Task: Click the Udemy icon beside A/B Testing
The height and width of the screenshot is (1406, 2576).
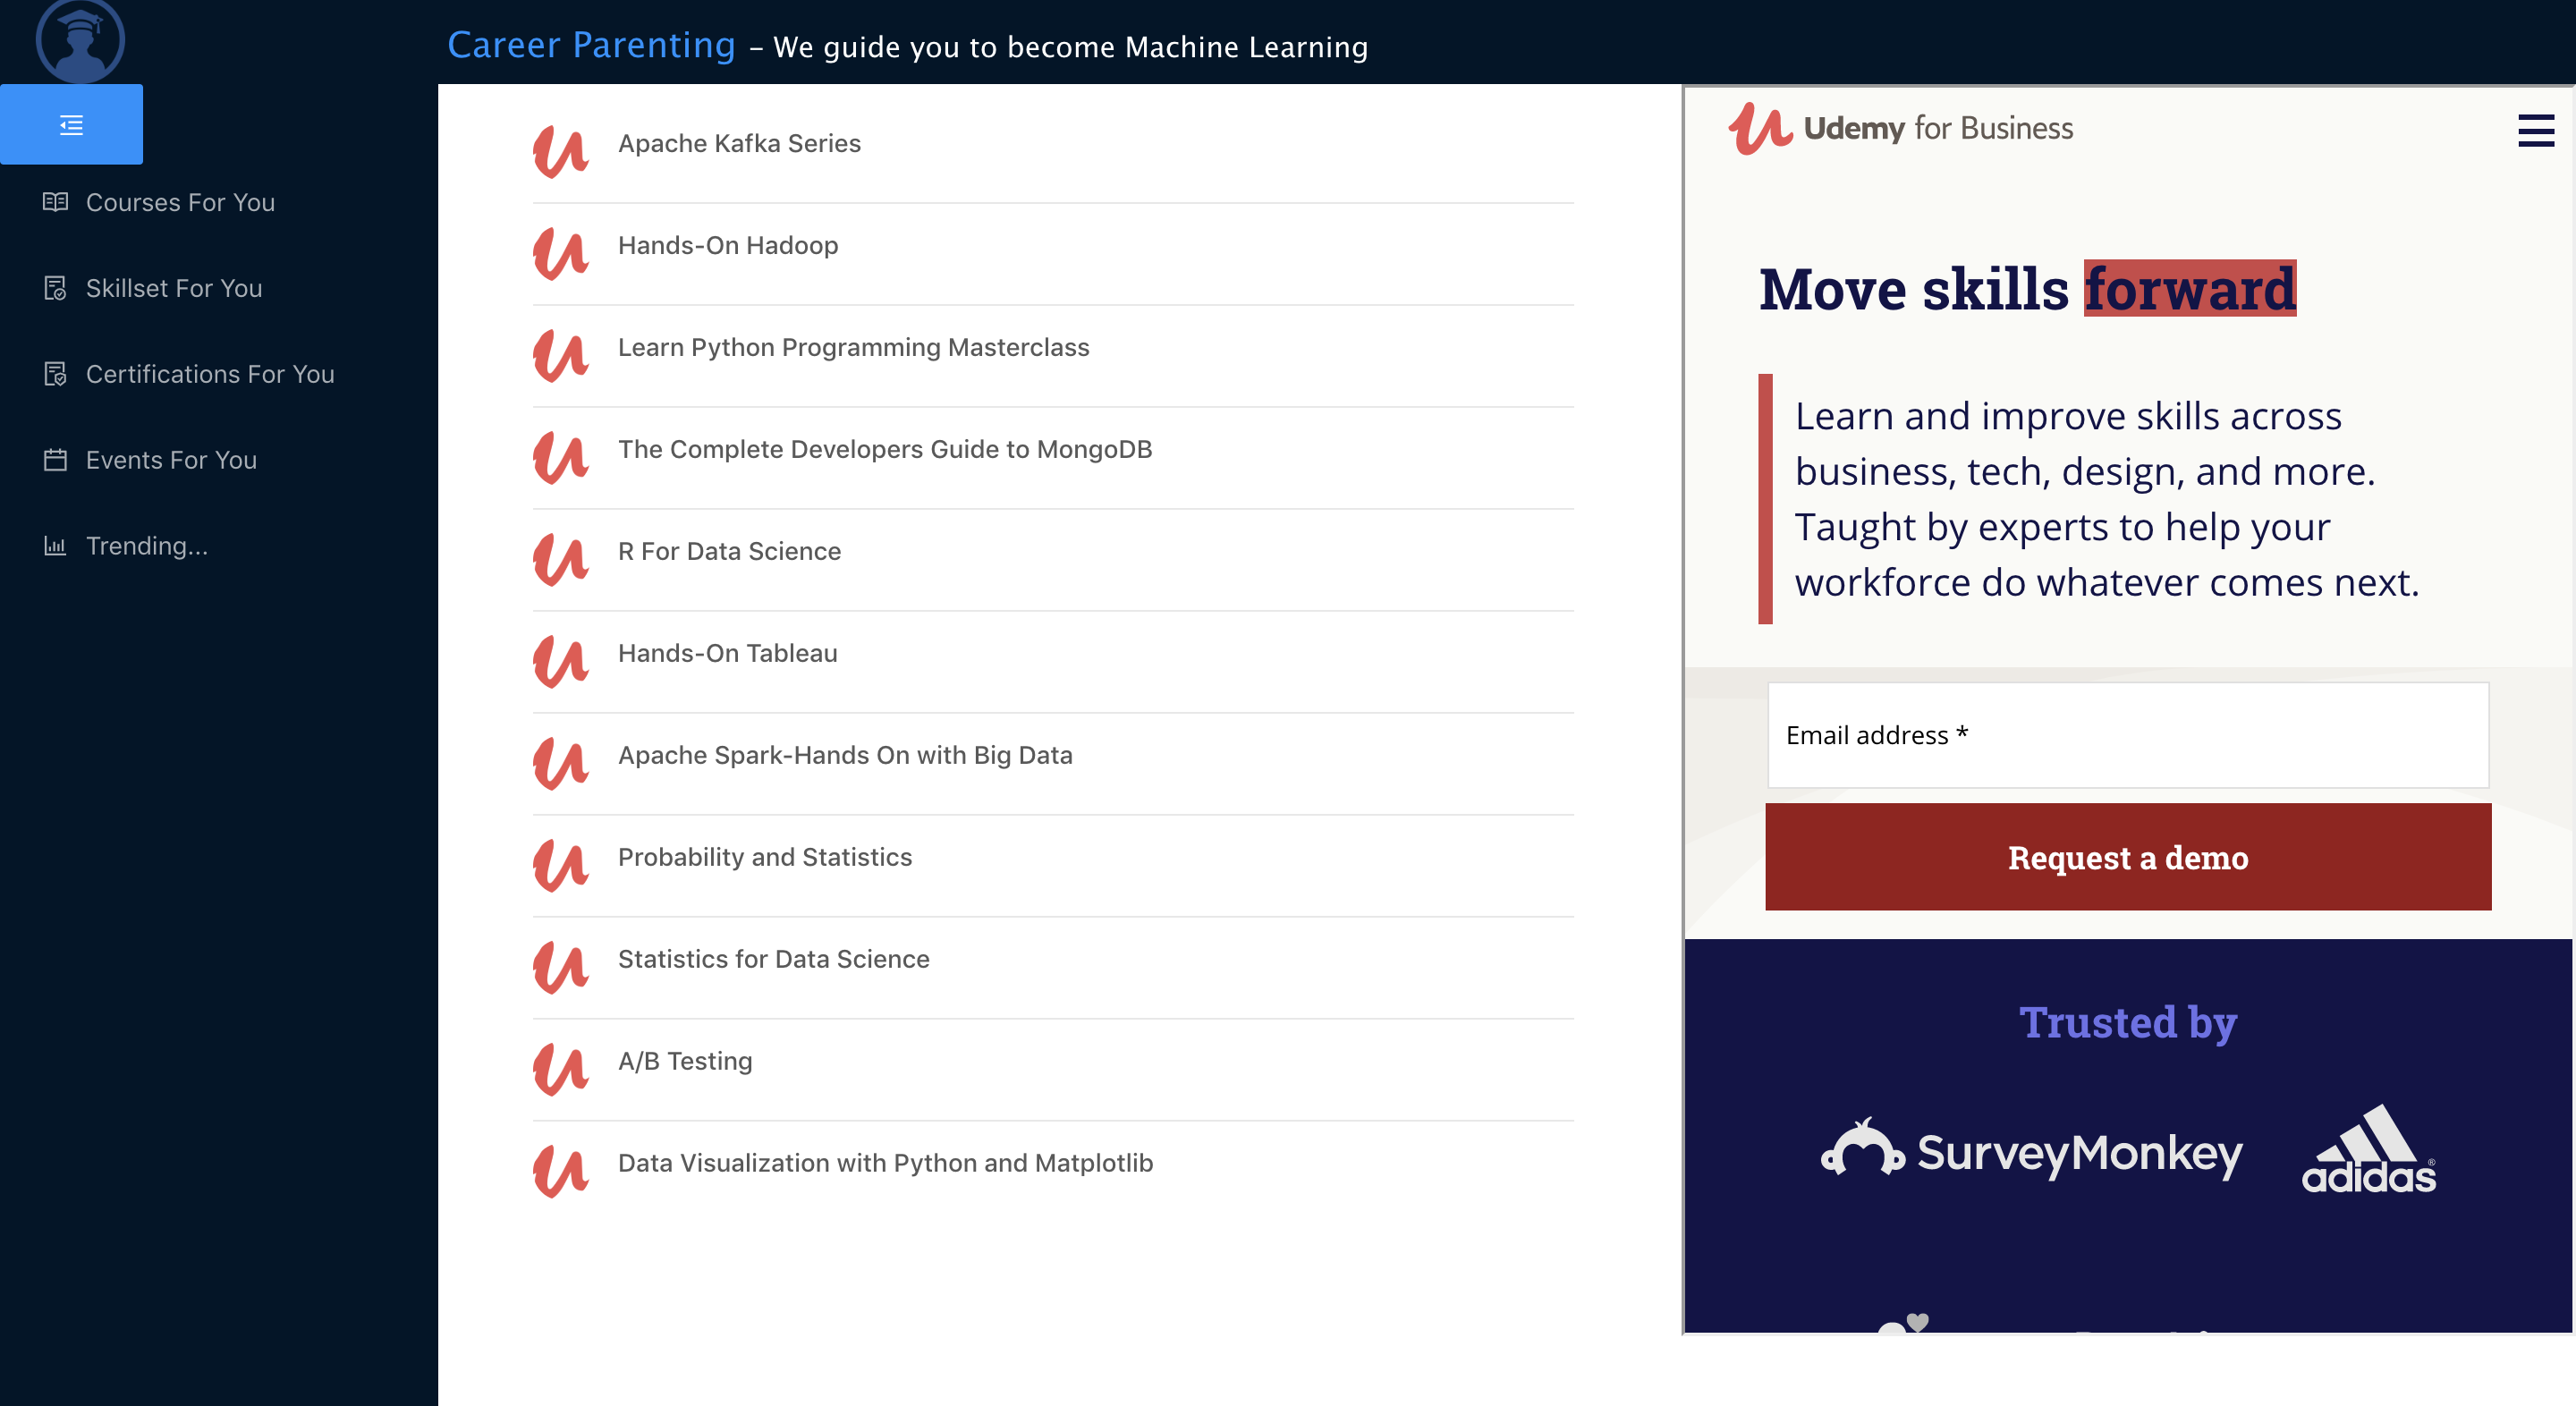Action: point(560,1070)
